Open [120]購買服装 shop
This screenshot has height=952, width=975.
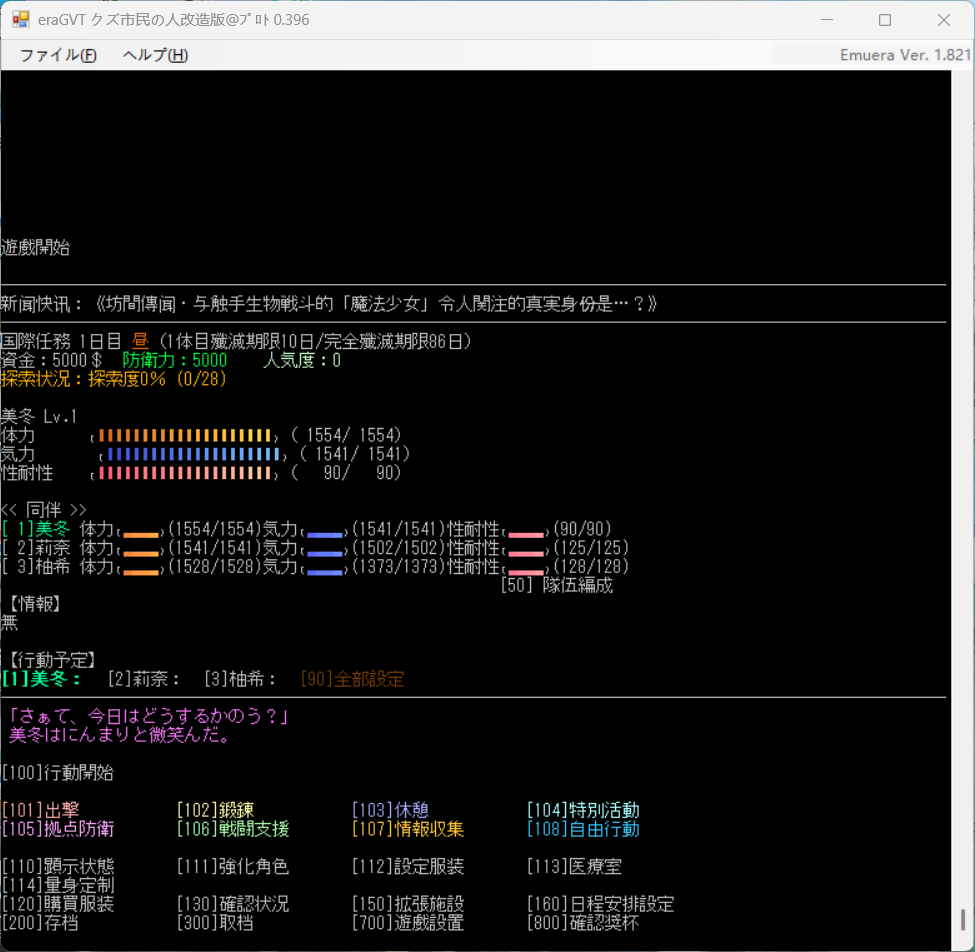pyautogui.click(x=58, y=903)
